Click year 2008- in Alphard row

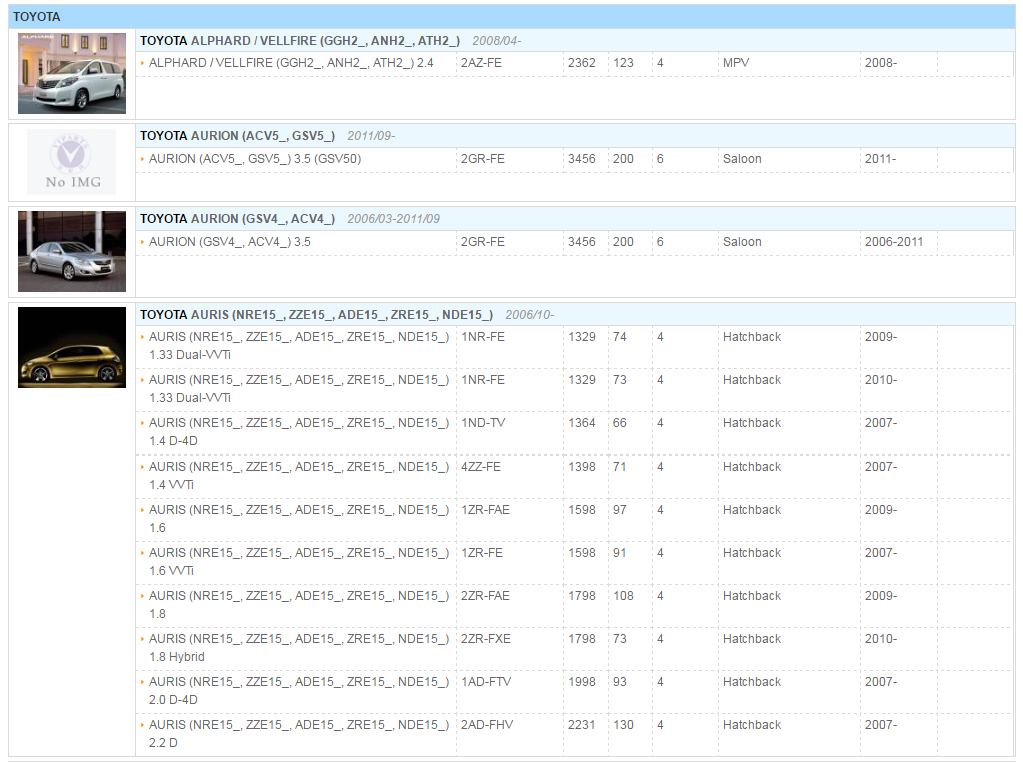click(x=881, y=63)
